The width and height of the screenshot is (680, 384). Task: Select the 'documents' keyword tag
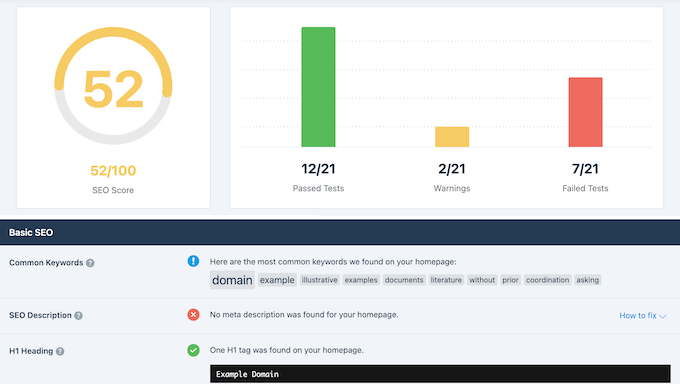click(404, 280)
